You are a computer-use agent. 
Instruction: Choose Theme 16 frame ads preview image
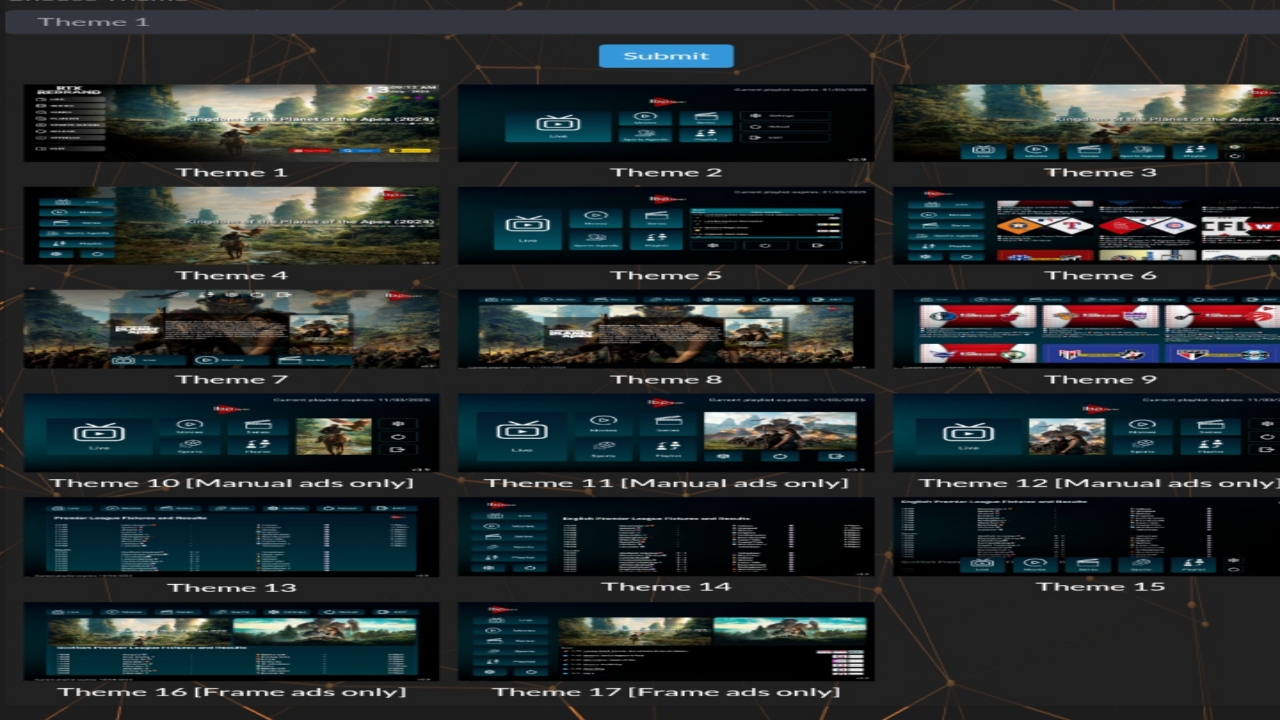(x=231, y=641)
